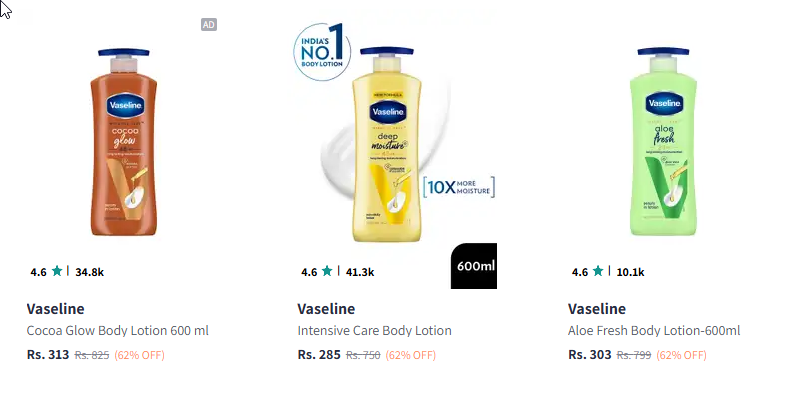Click the Rs. 313 price
The width and height of the screenshot is (789, 405).
coord(47,355)
